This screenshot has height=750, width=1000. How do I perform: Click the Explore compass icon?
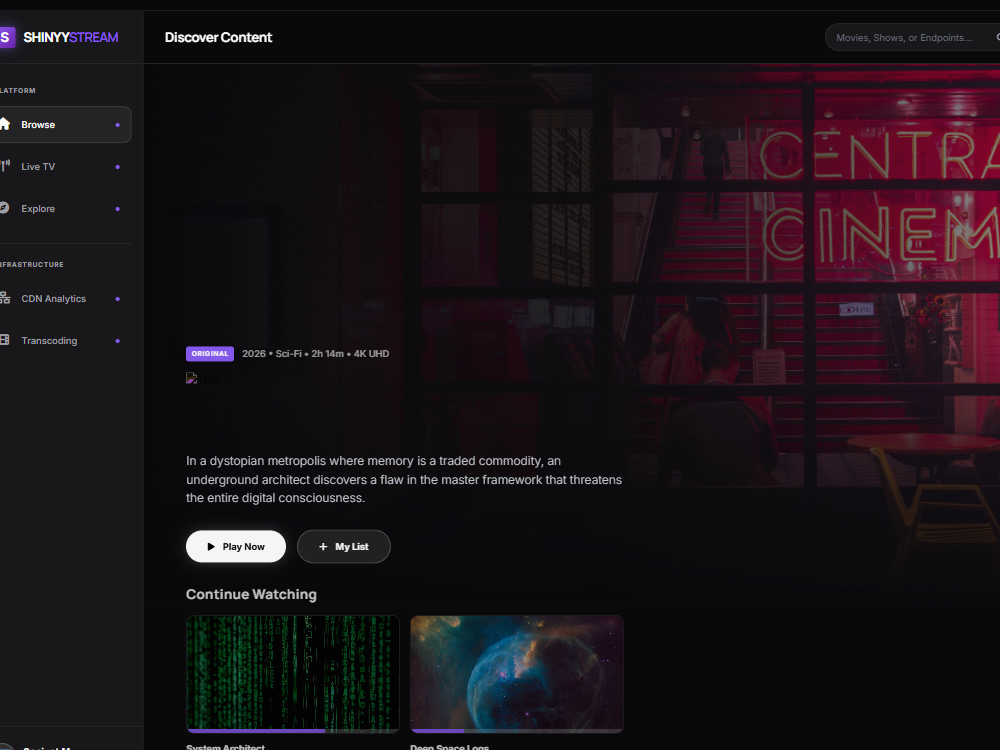pos(4,208)
